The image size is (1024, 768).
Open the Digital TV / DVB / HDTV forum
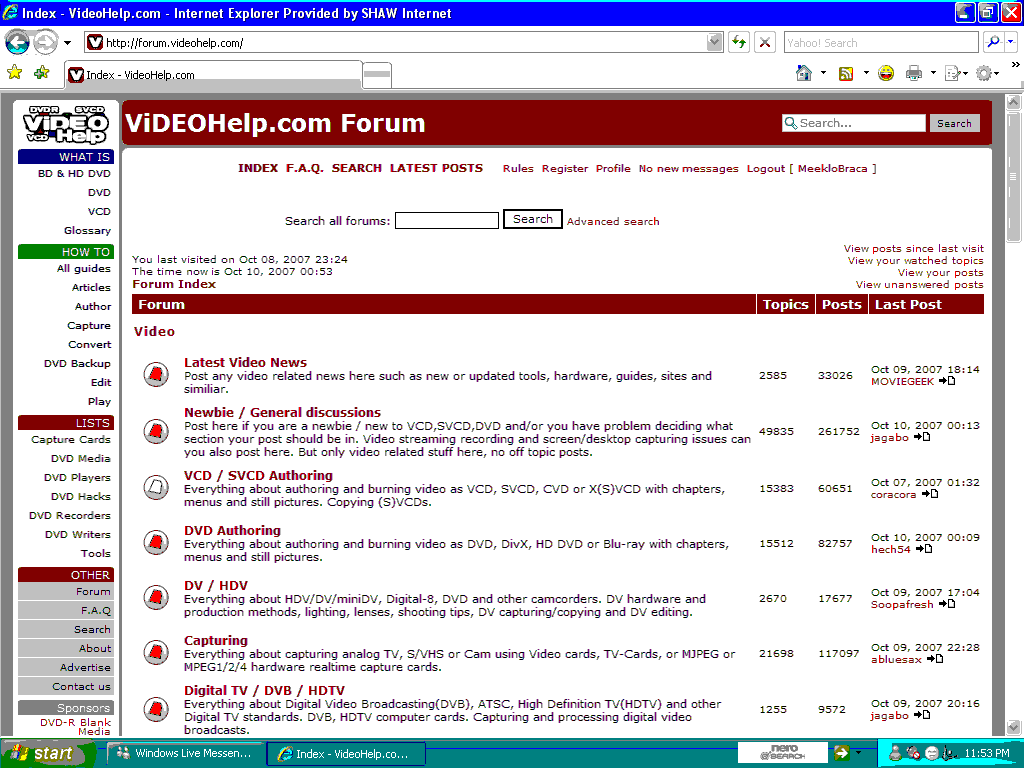(x=264, y=690)
